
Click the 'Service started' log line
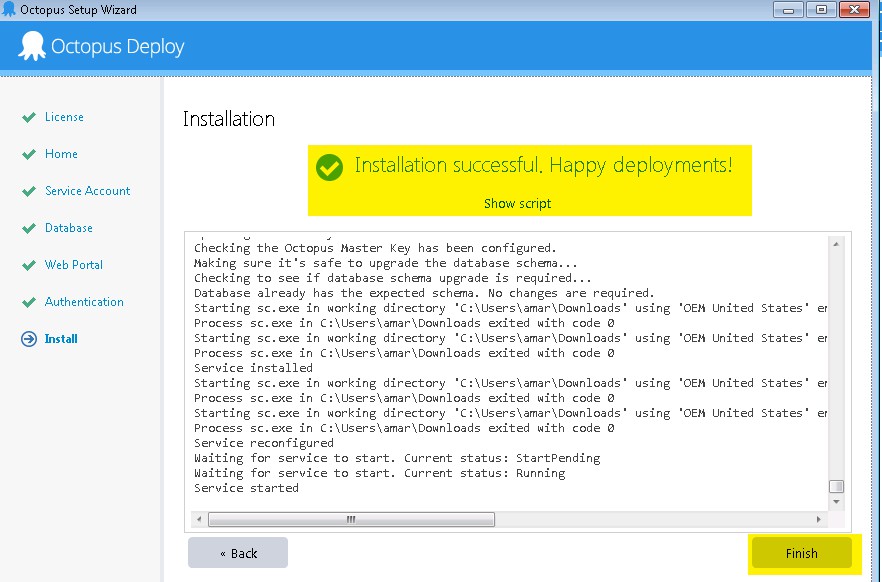click(x=246, y=488)
